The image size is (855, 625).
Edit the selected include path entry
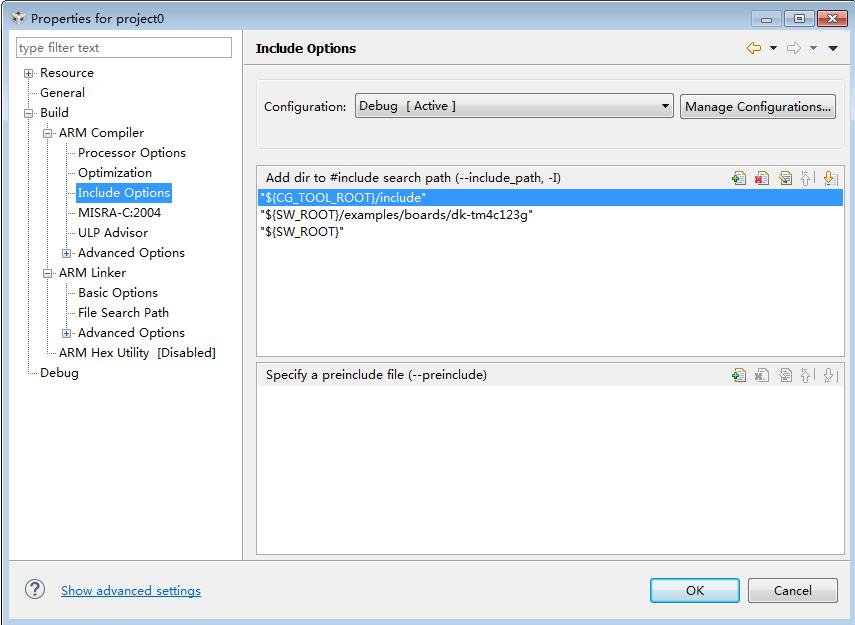[785, 178]
